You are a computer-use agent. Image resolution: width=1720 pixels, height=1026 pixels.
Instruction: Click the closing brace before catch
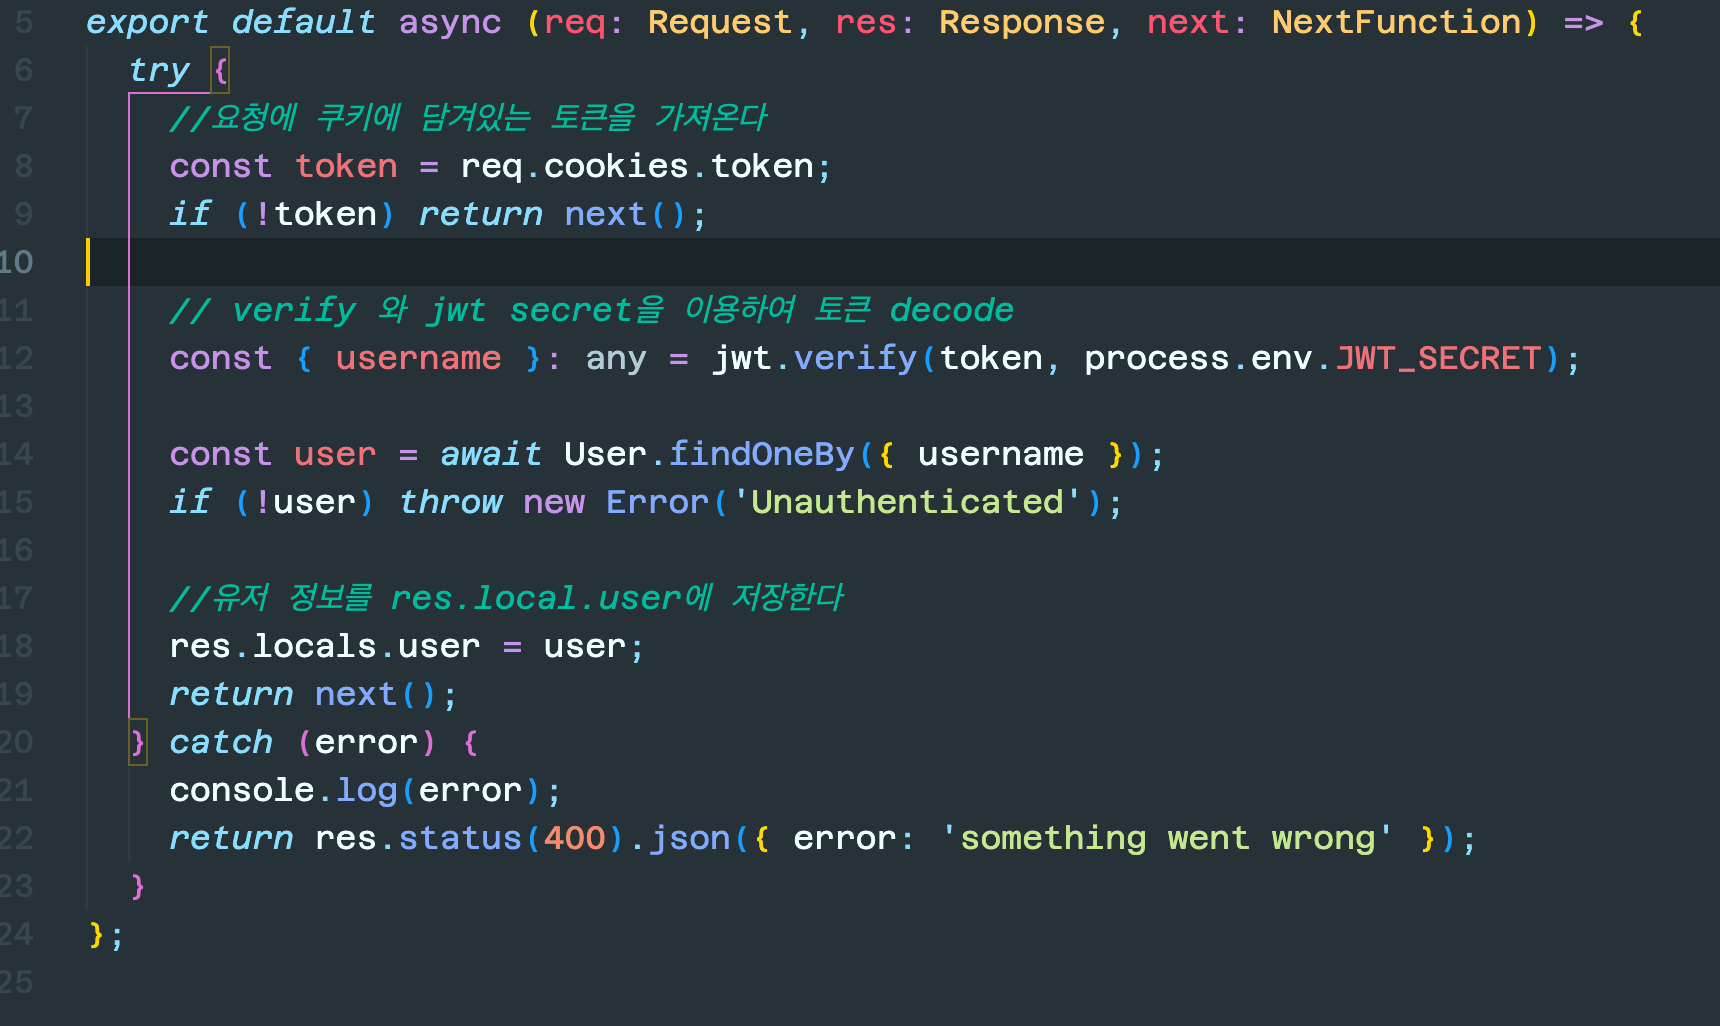tap(138, 742)
